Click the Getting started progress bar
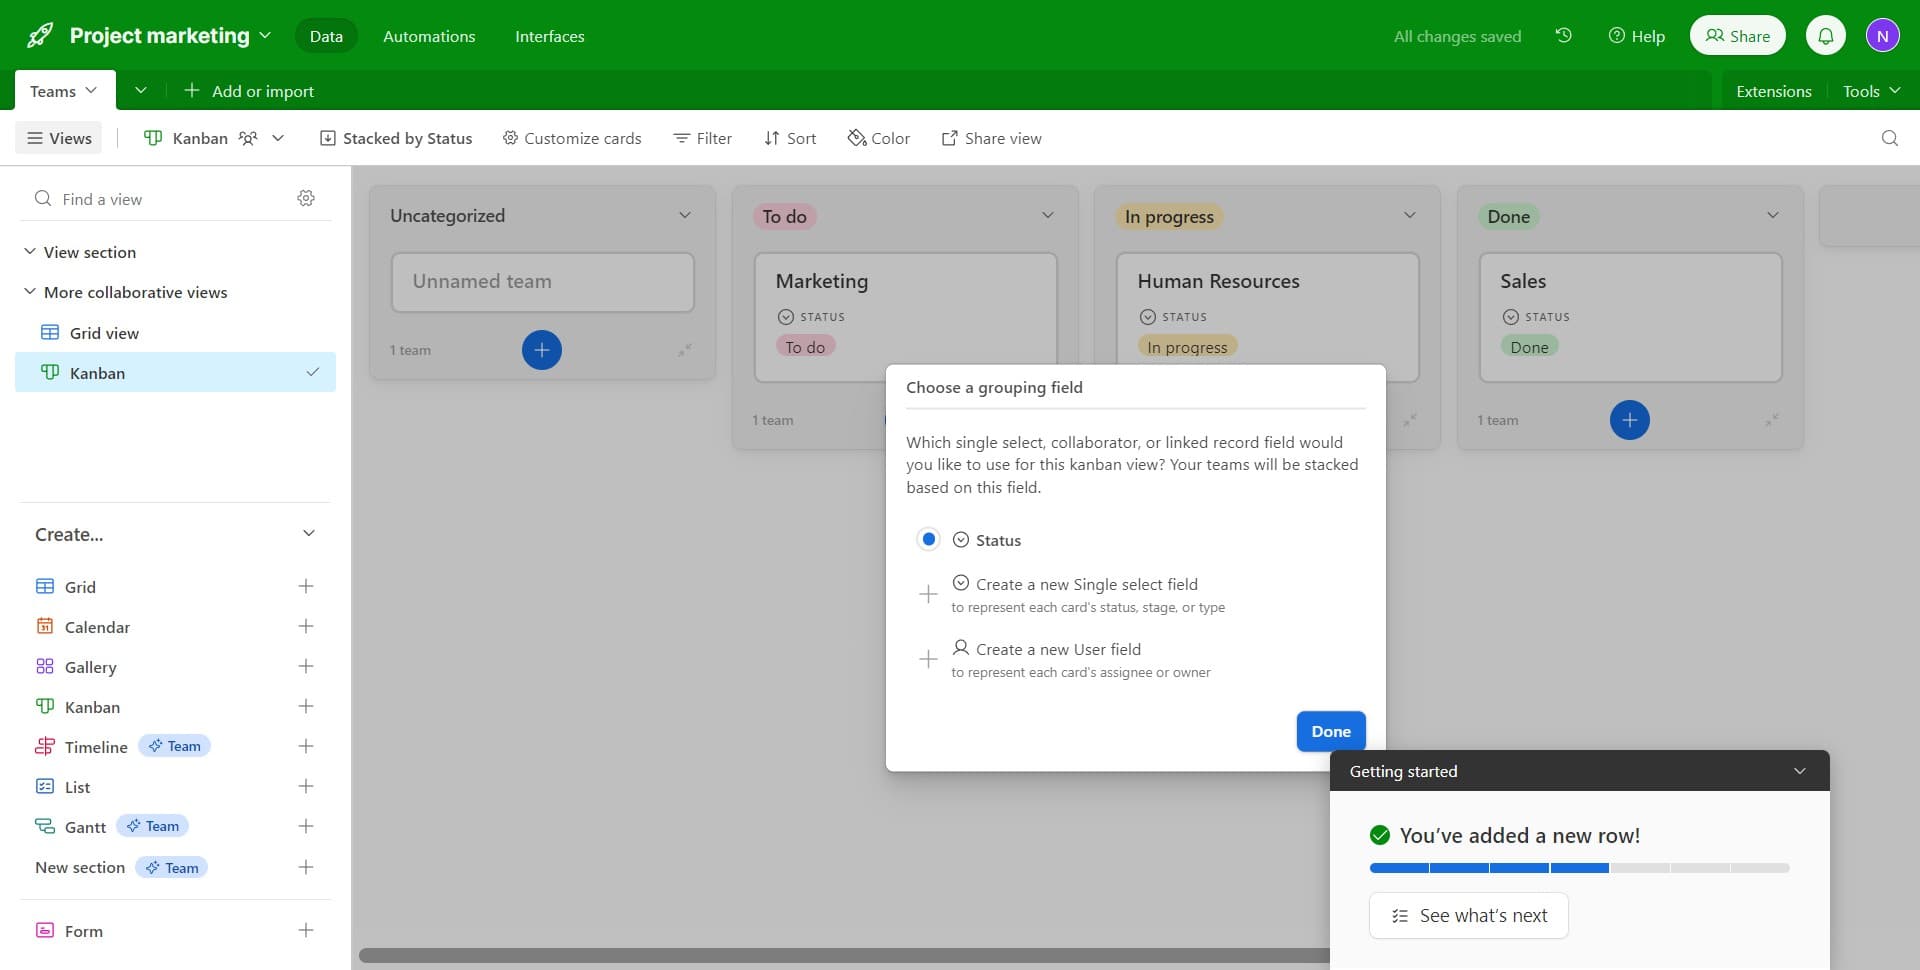This screenshot has width=1920, height=970. (x=1579, y=868)
